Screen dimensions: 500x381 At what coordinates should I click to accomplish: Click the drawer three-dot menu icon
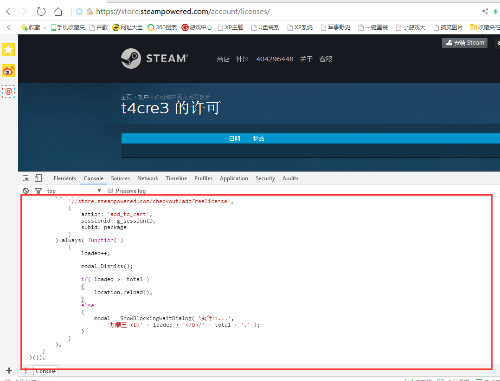point(26,371)
